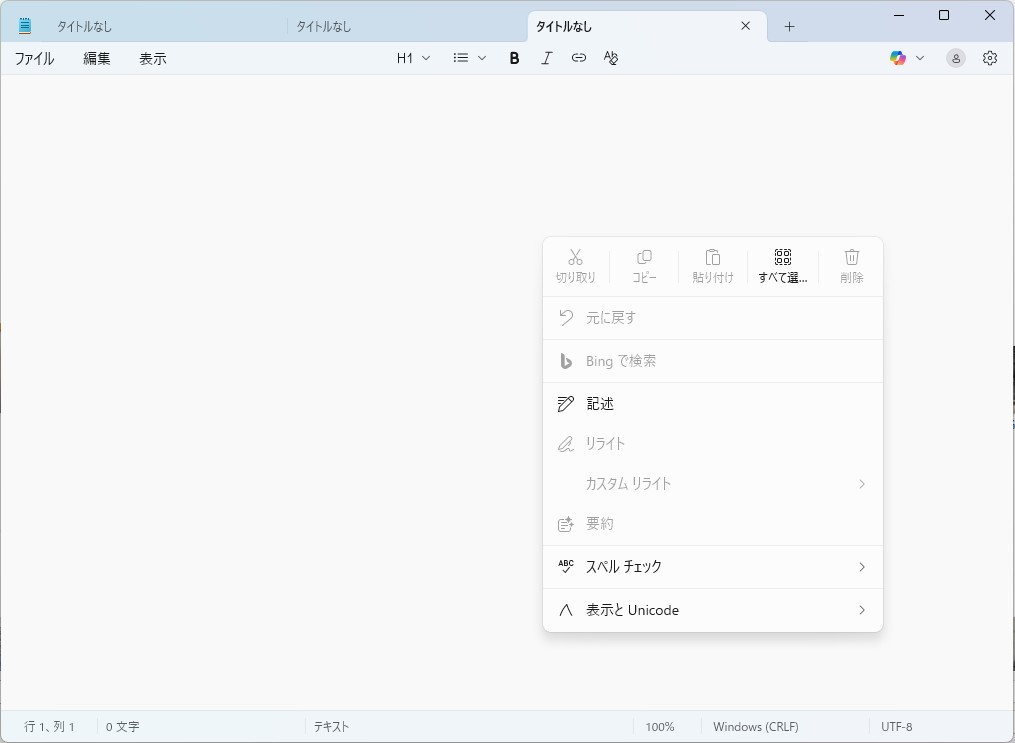Screen dimensions: 1015x743
Task: Open the ファイル menu
Action: [35, 58]
